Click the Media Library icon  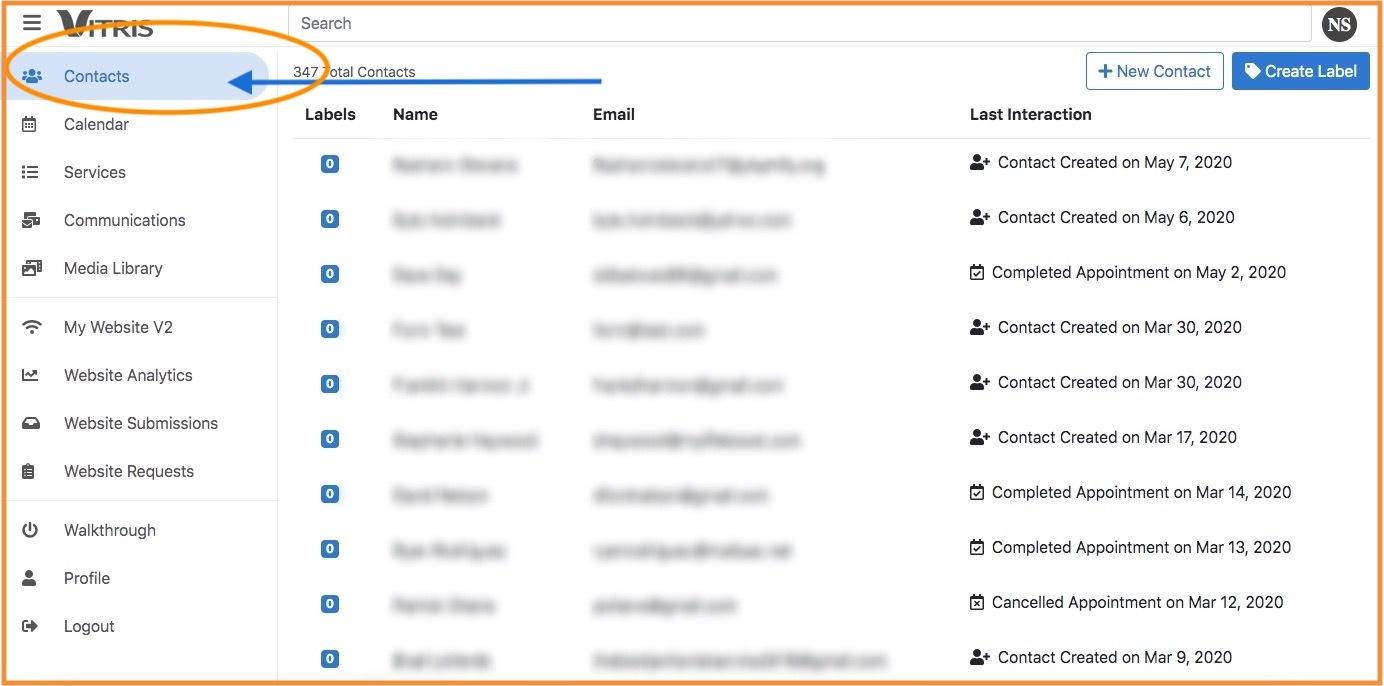pyautogui.click(x=31, y=268)
